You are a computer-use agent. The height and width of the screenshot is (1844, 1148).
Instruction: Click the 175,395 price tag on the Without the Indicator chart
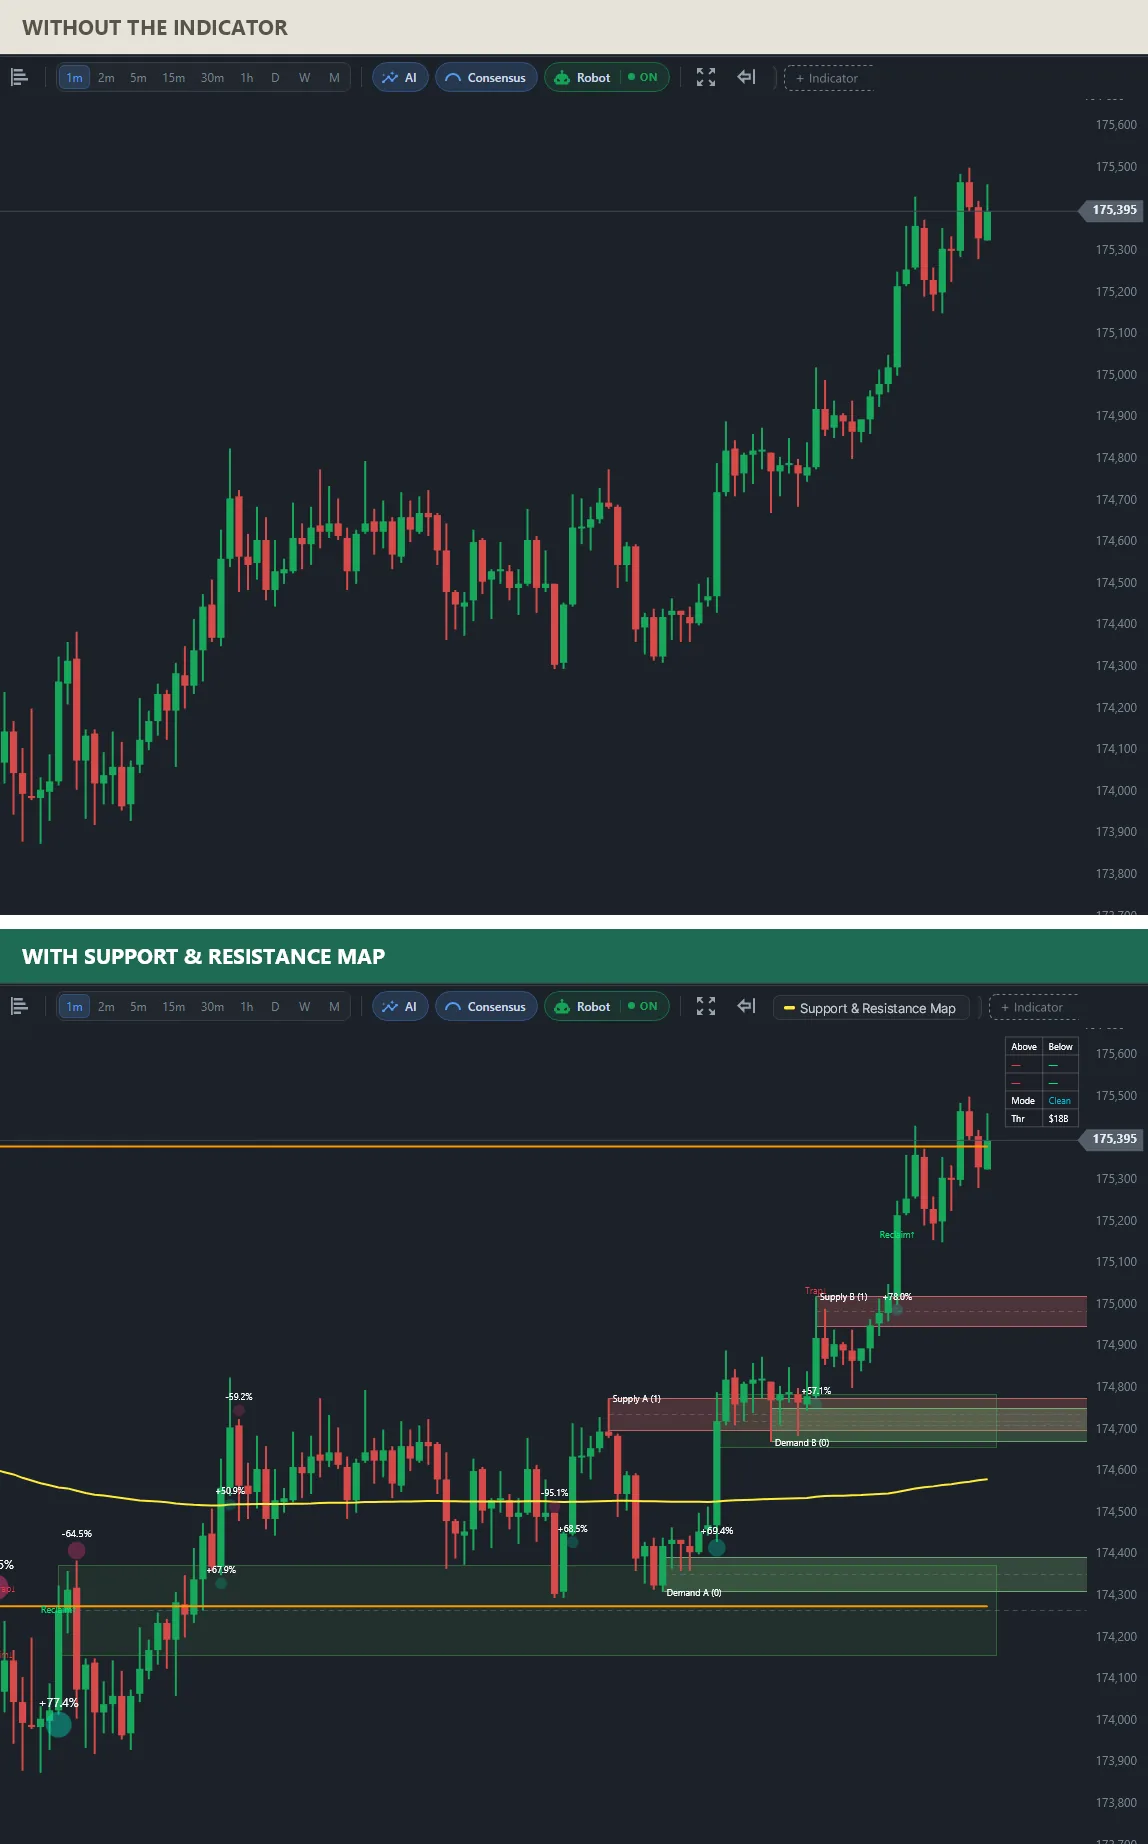(x=1111, y=210)
